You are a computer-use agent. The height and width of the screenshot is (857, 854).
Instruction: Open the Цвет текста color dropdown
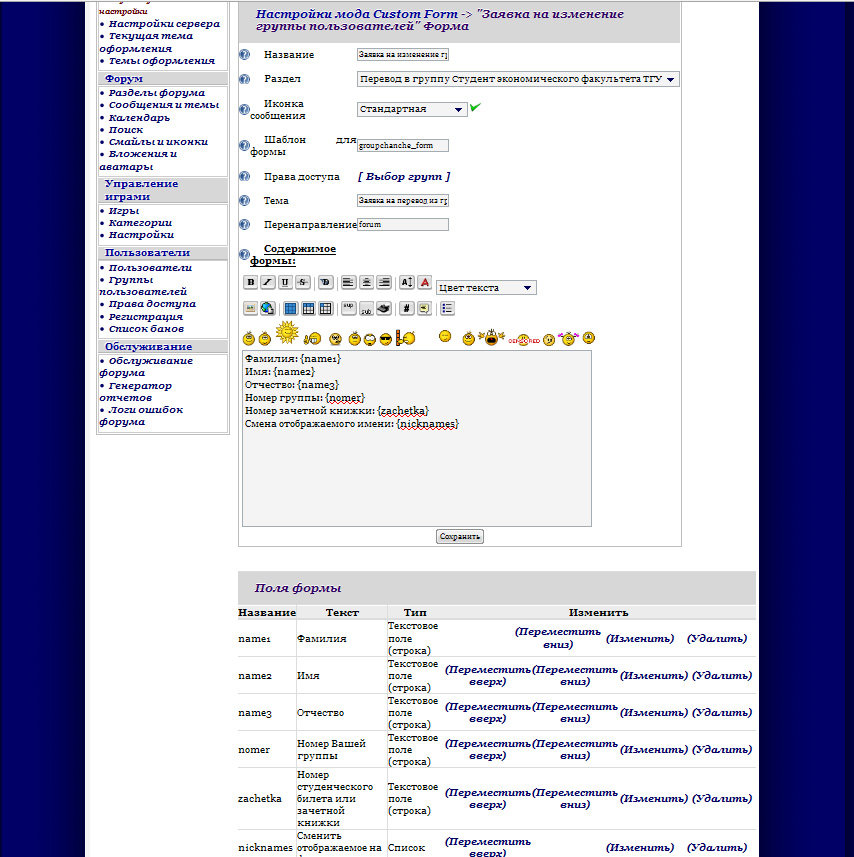pos(486,287)
